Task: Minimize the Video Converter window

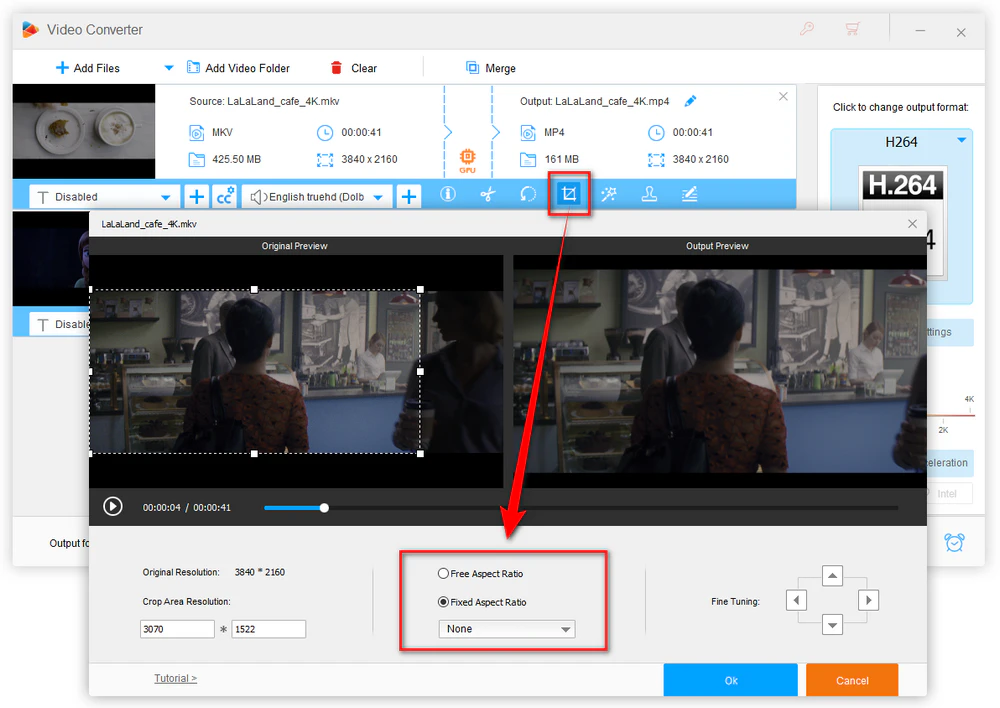Action: tap(920, 31)
